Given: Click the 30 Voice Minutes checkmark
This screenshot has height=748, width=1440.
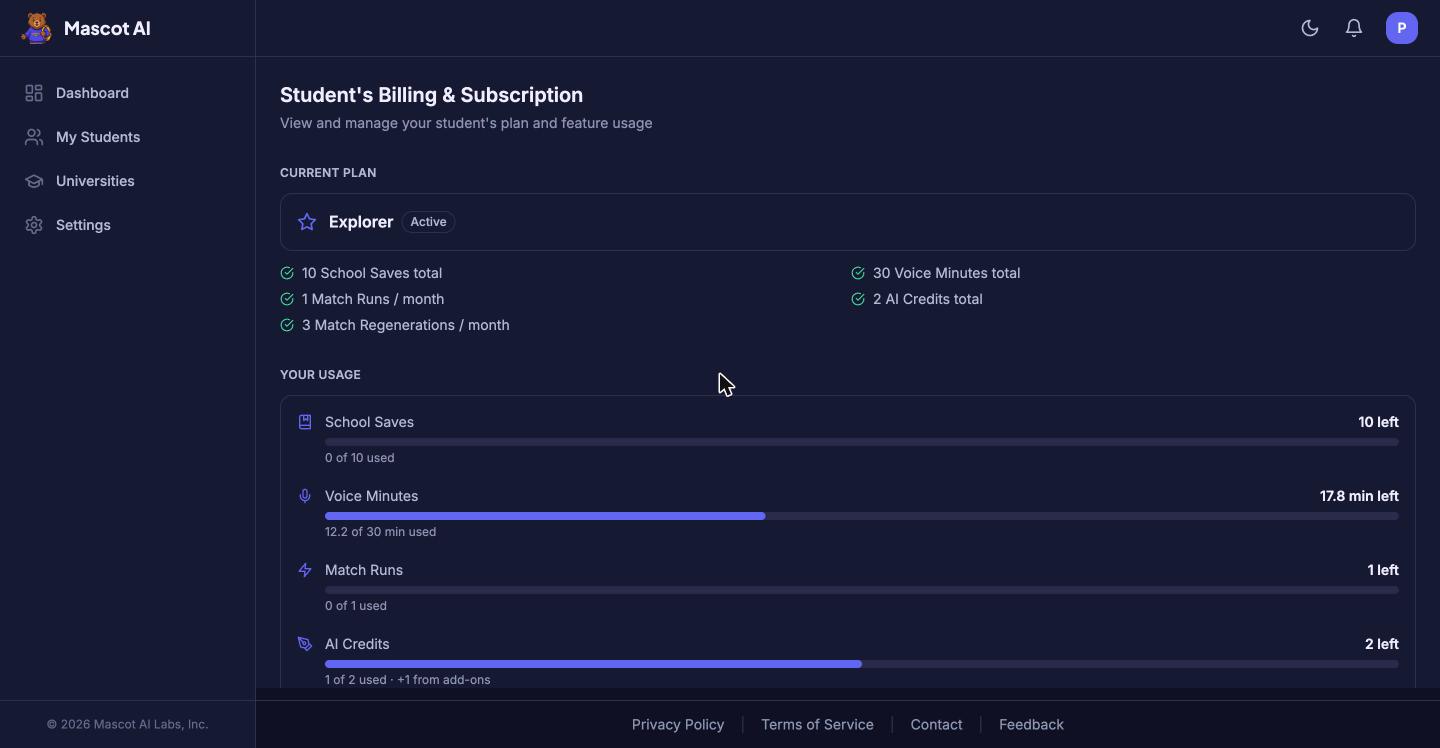Looking at the screenshot, I should pyautogui.click(x=858, y=273).
